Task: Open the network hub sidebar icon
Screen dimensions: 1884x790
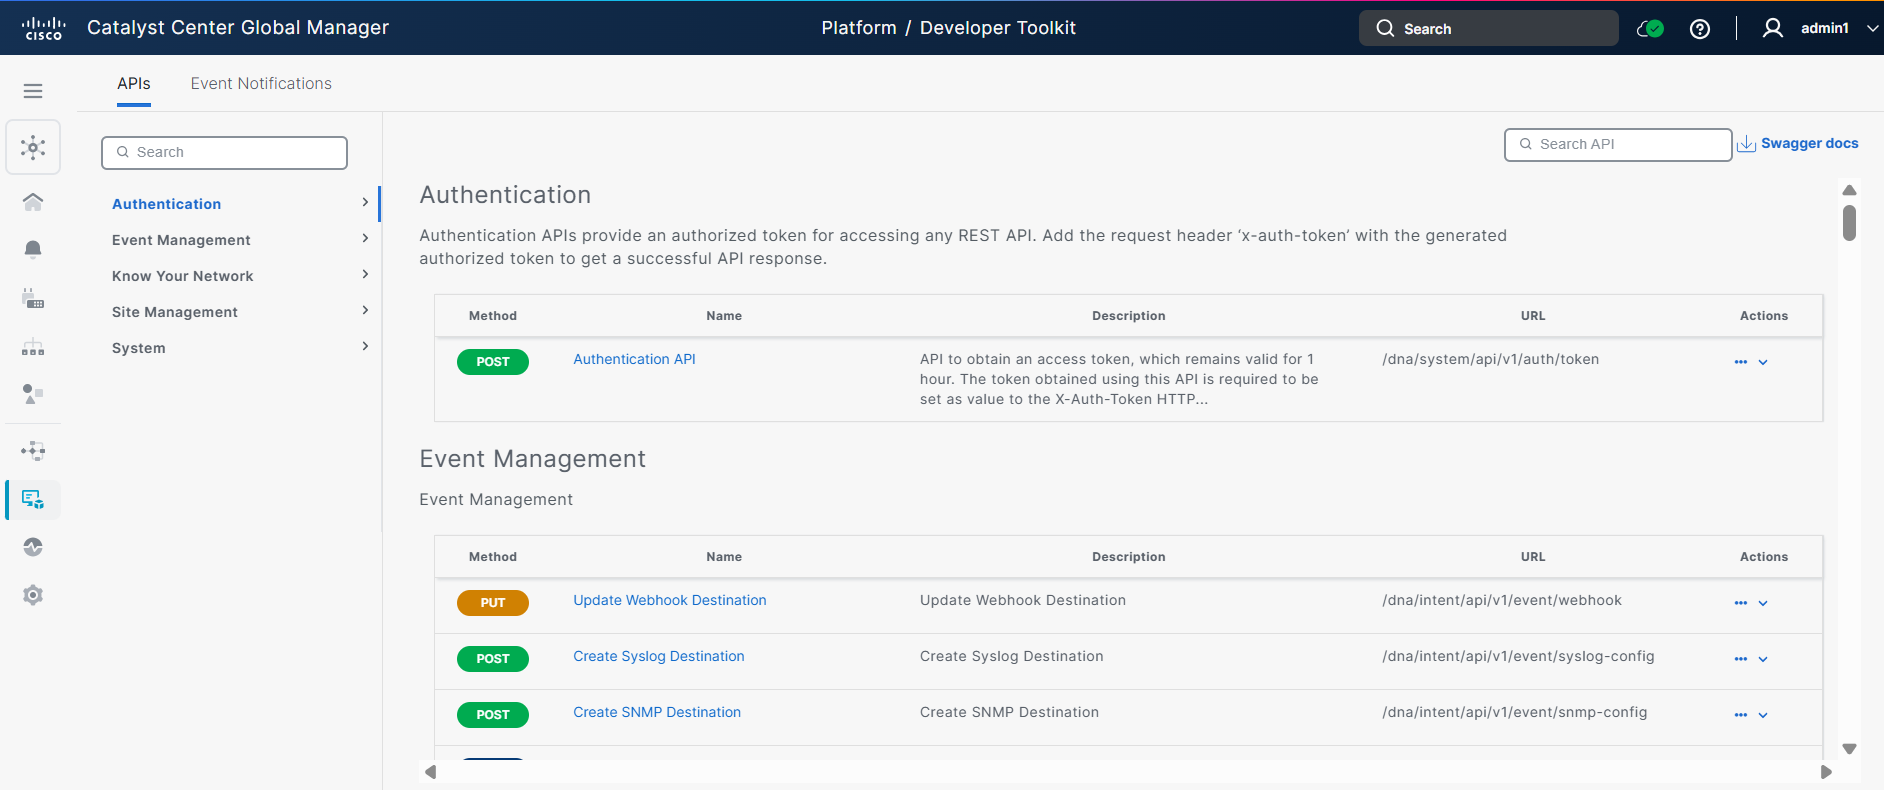Action: [x=33, y=148]
